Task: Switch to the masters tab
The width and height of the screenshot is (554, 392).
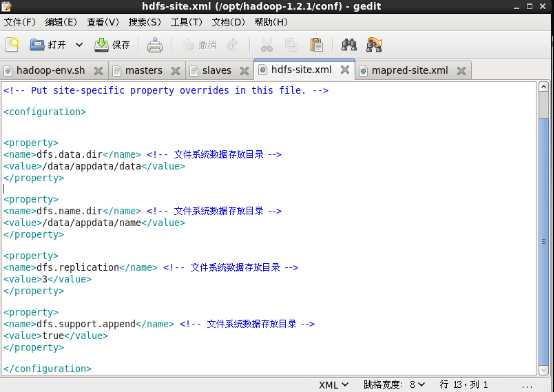Action: click(x=144, y=70)
